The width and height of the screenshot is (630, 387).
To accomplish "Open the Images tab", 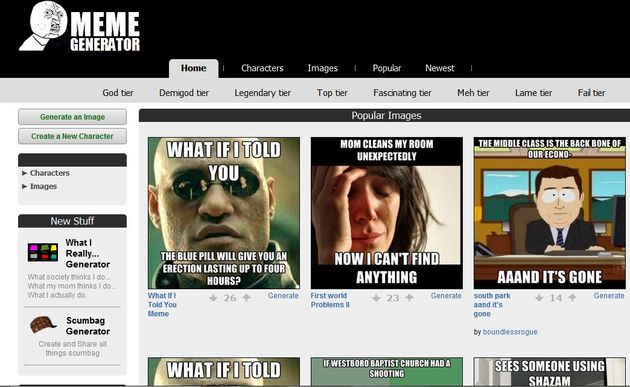I will 323,68.
